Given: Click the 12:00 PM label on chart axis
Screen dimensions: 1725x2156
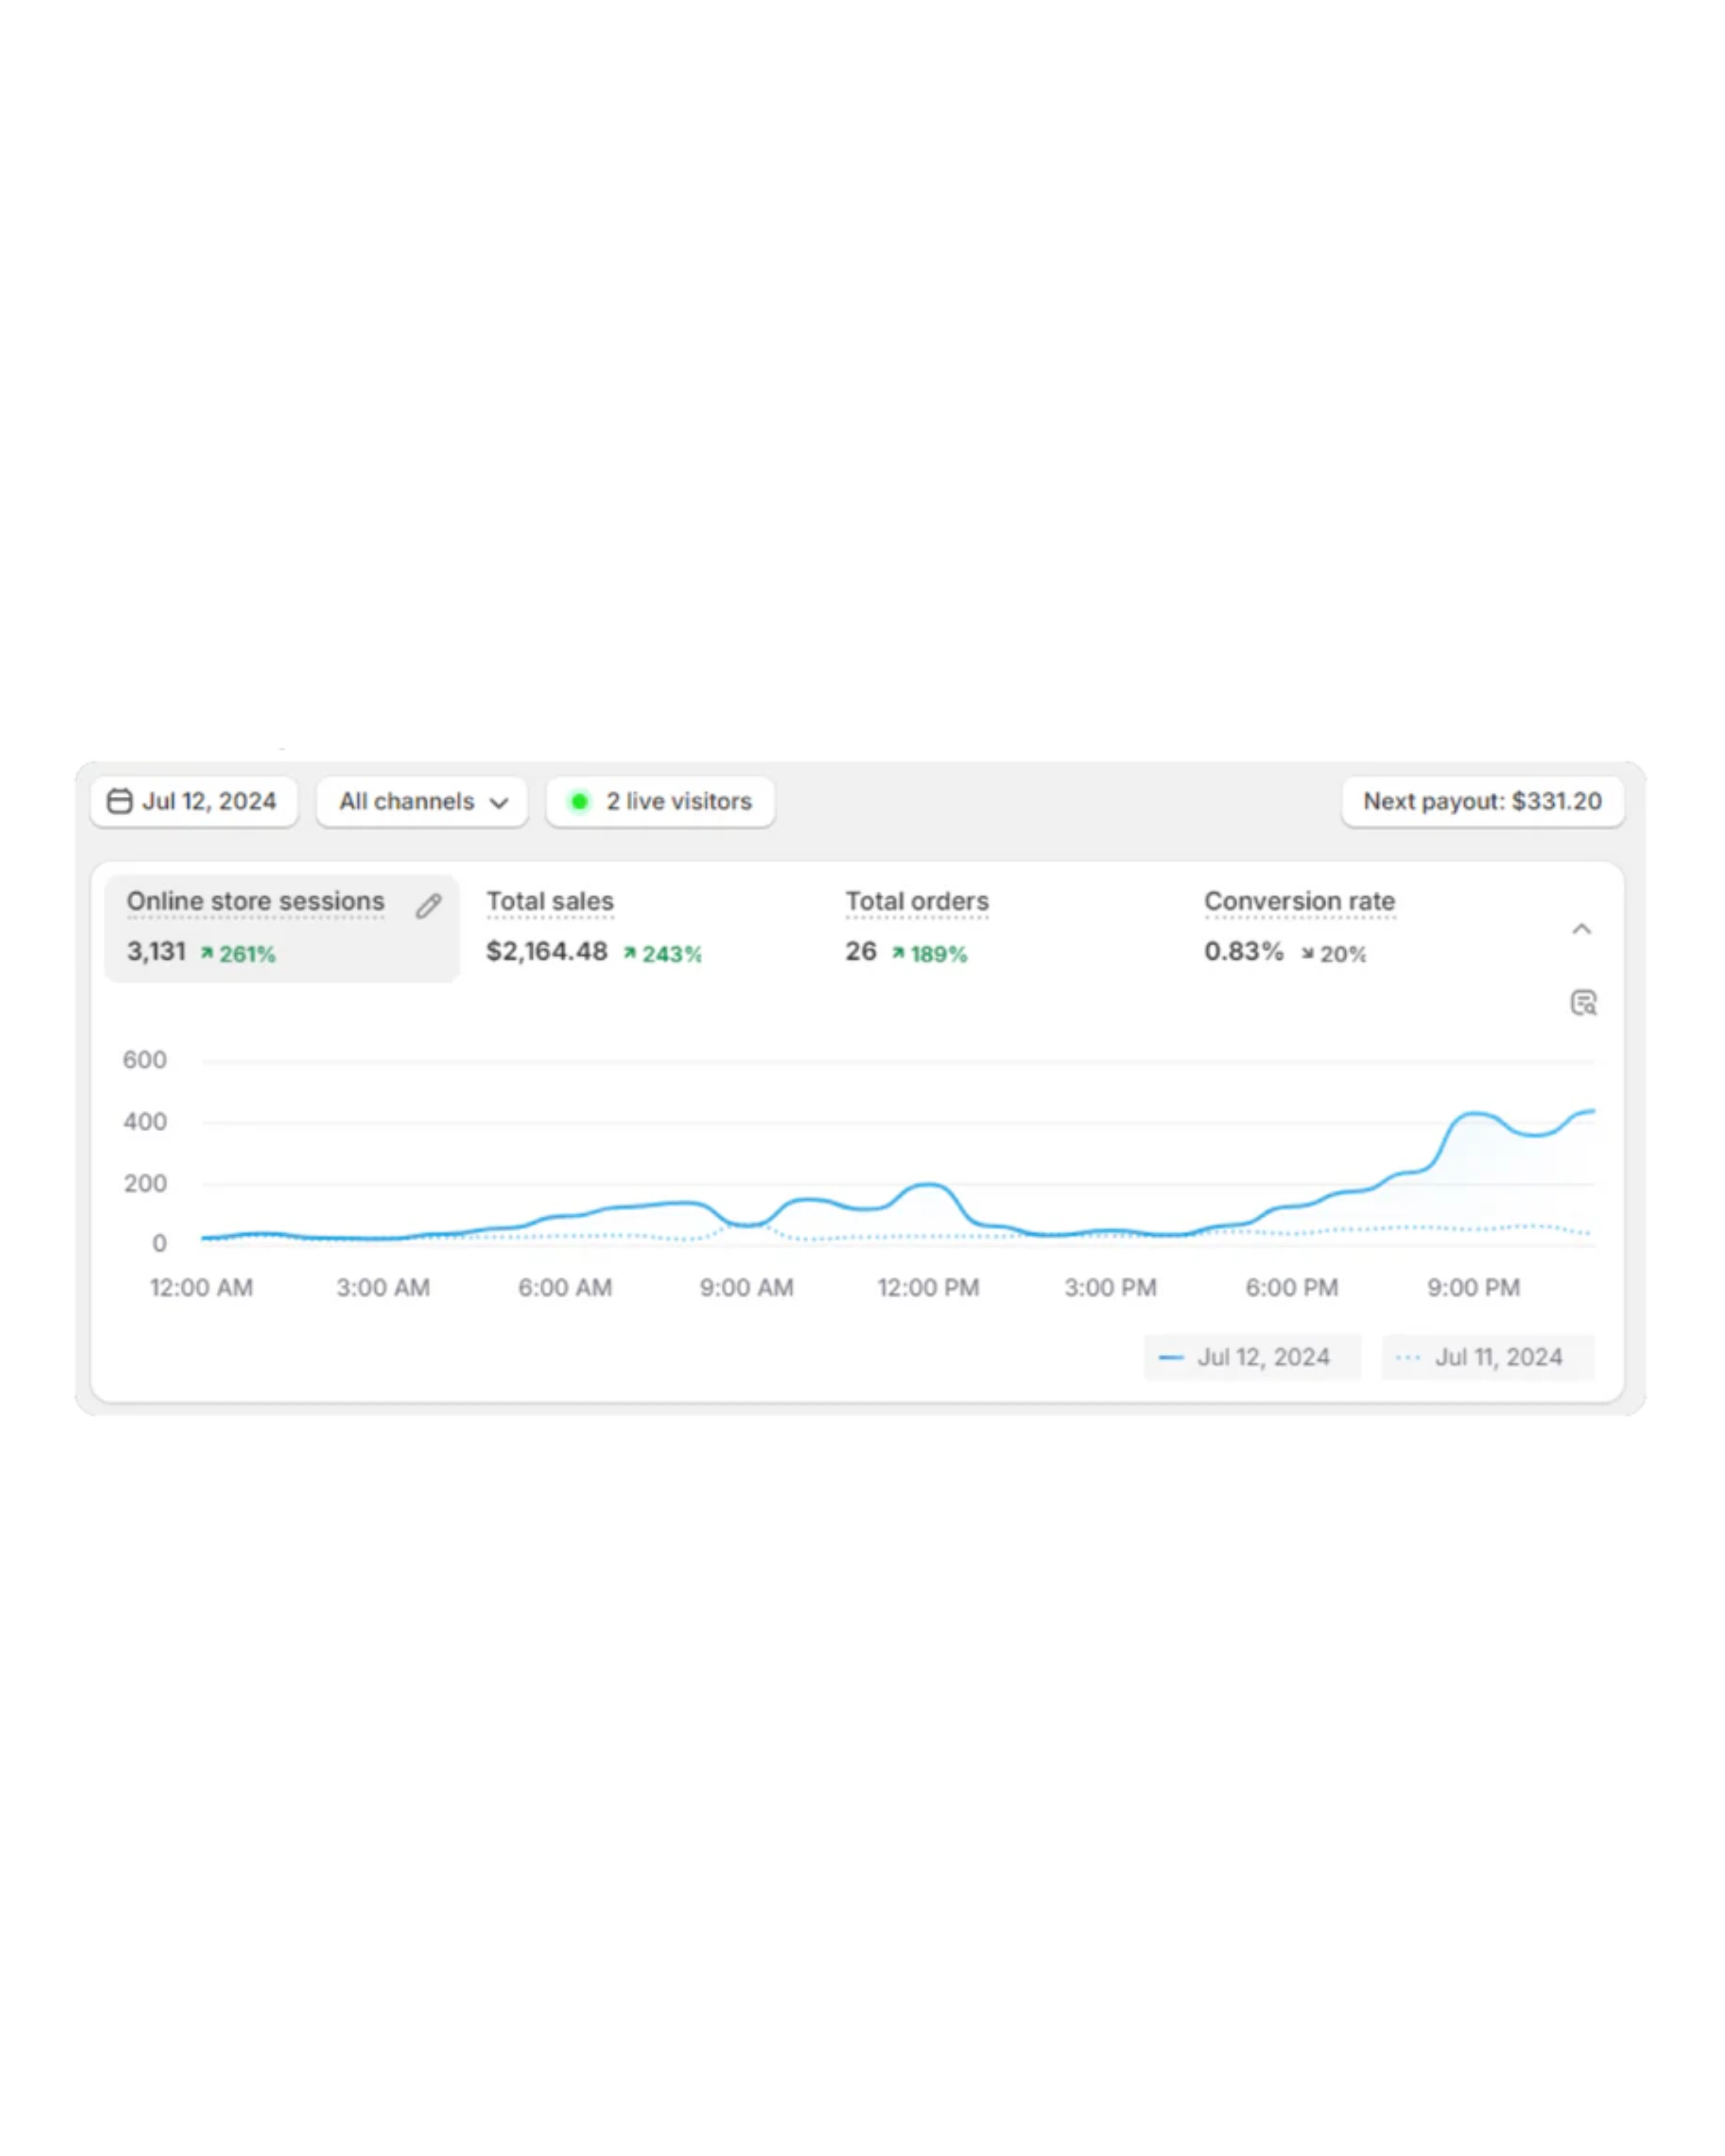Looking at the screenshot, I should [x=928, y=1288].
